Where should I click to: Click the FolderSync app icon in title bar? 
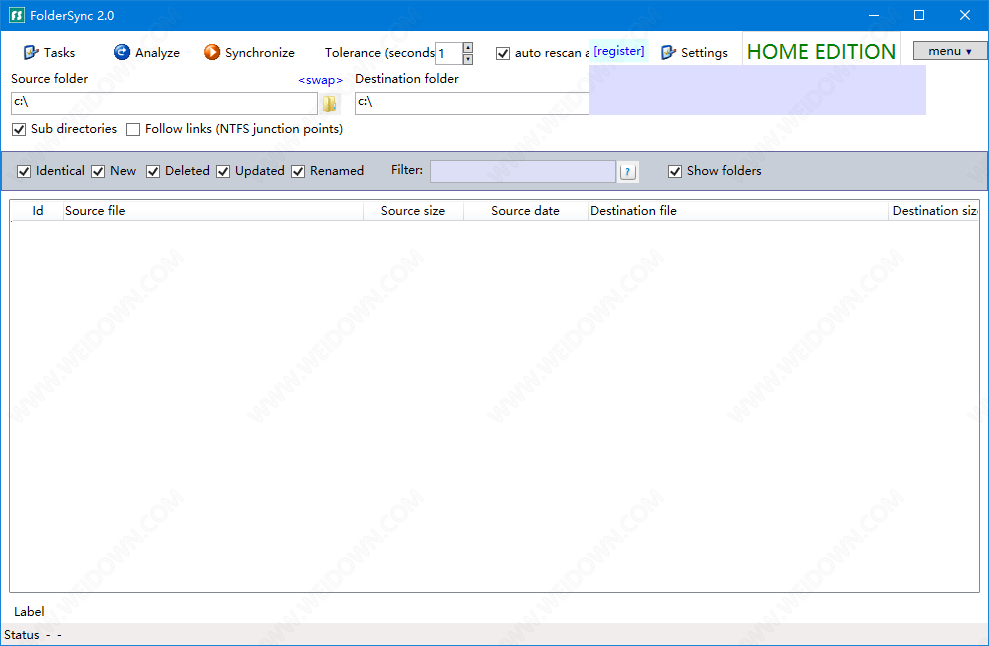click(17, 15)
